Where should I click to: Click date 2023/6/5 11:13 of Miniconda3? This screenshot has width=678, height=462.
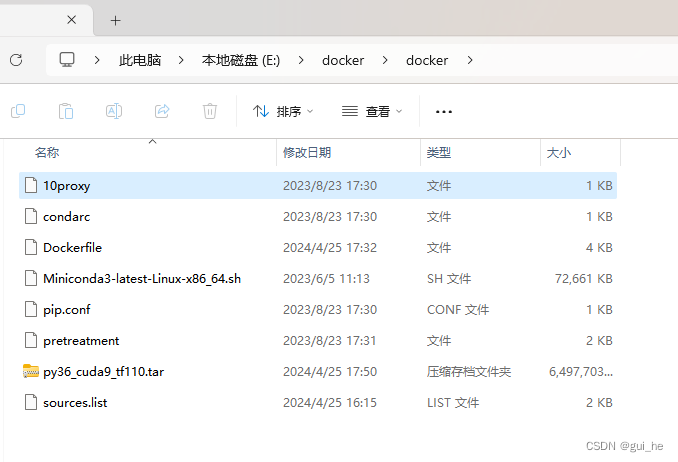(326, 279)
